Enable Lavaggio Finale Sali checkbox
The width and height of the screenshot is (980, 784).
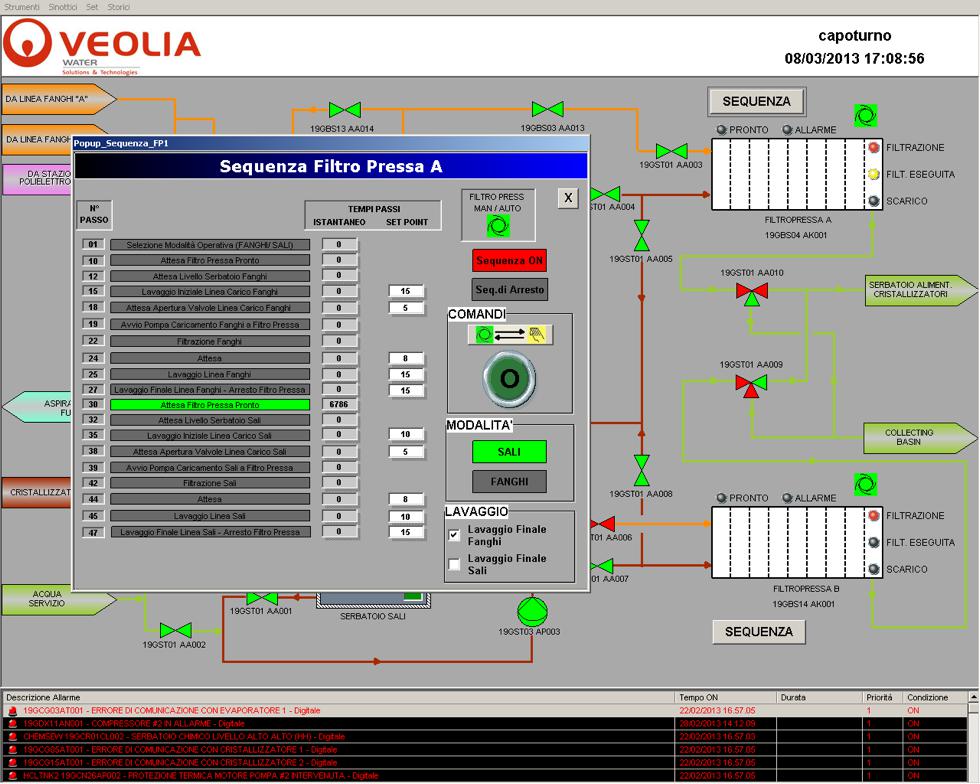[x=454, y=565]
